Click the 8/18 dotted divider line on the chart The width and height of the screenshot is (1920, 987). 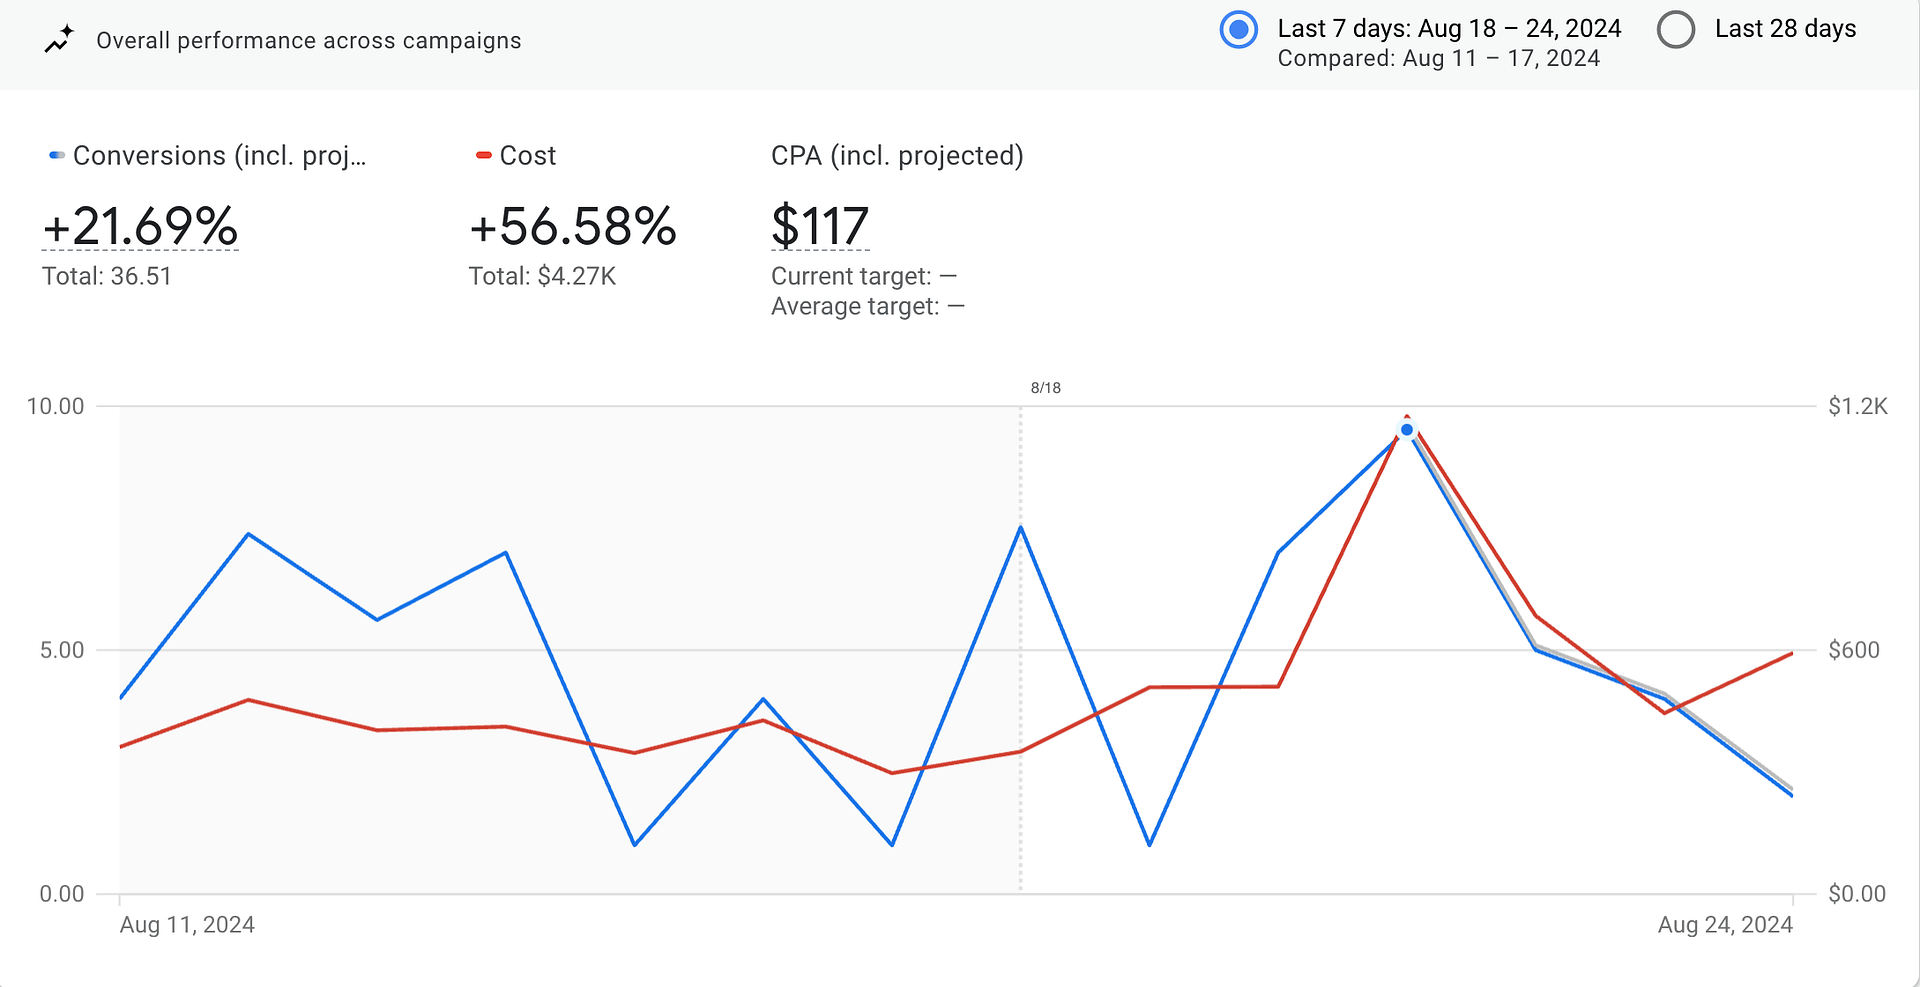(x=1020, y=650)
